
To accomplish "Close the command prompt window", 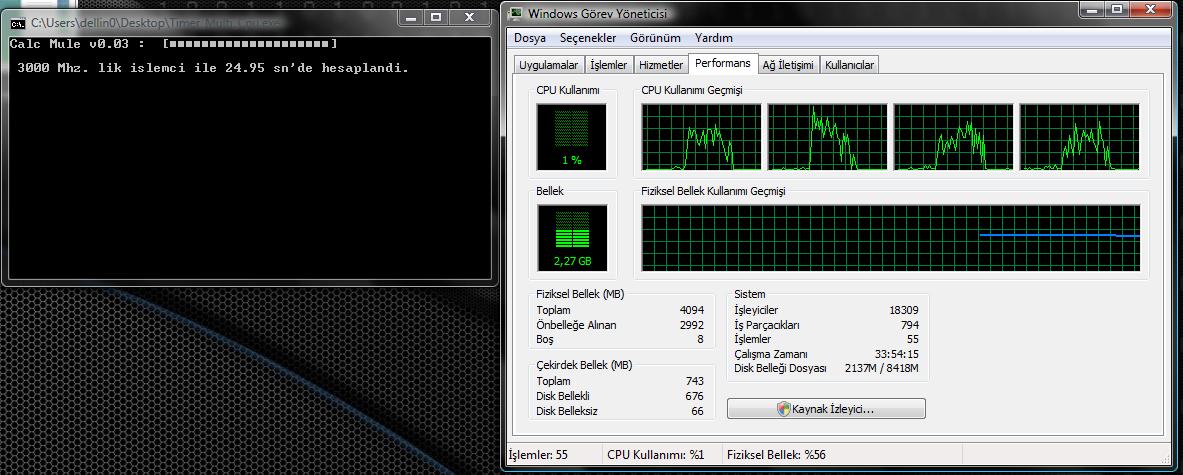I will point(469,16).
